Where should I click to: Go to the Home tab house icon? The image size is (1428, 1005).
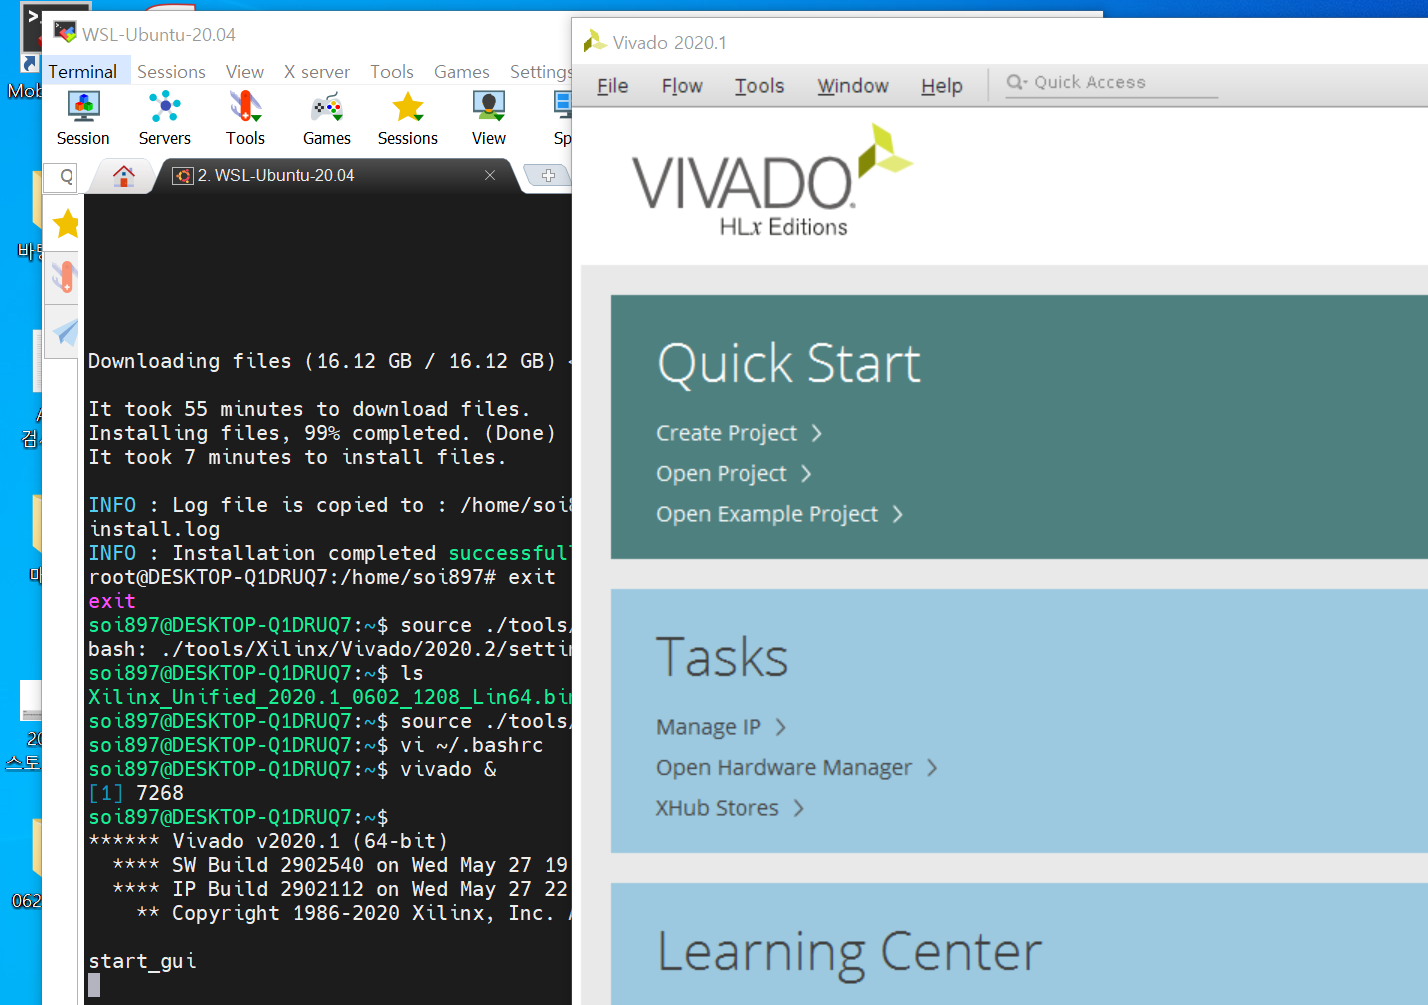click(x=124, y=176)
